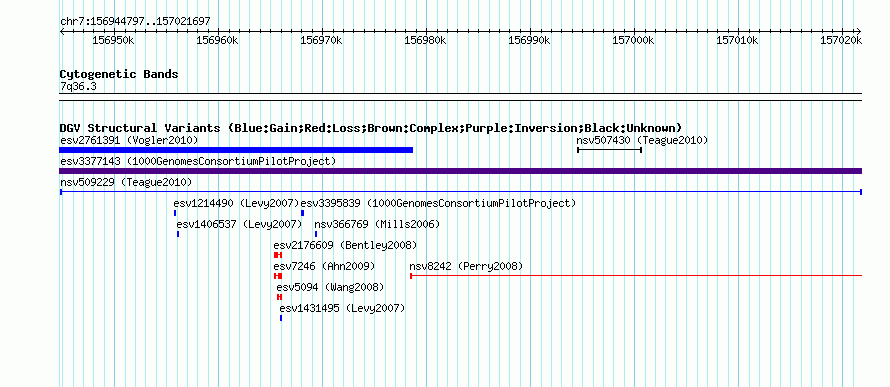Open nsv8242 (Perry2008) label
The width and height of the screenshot is (890, 387).
[466, 266]
